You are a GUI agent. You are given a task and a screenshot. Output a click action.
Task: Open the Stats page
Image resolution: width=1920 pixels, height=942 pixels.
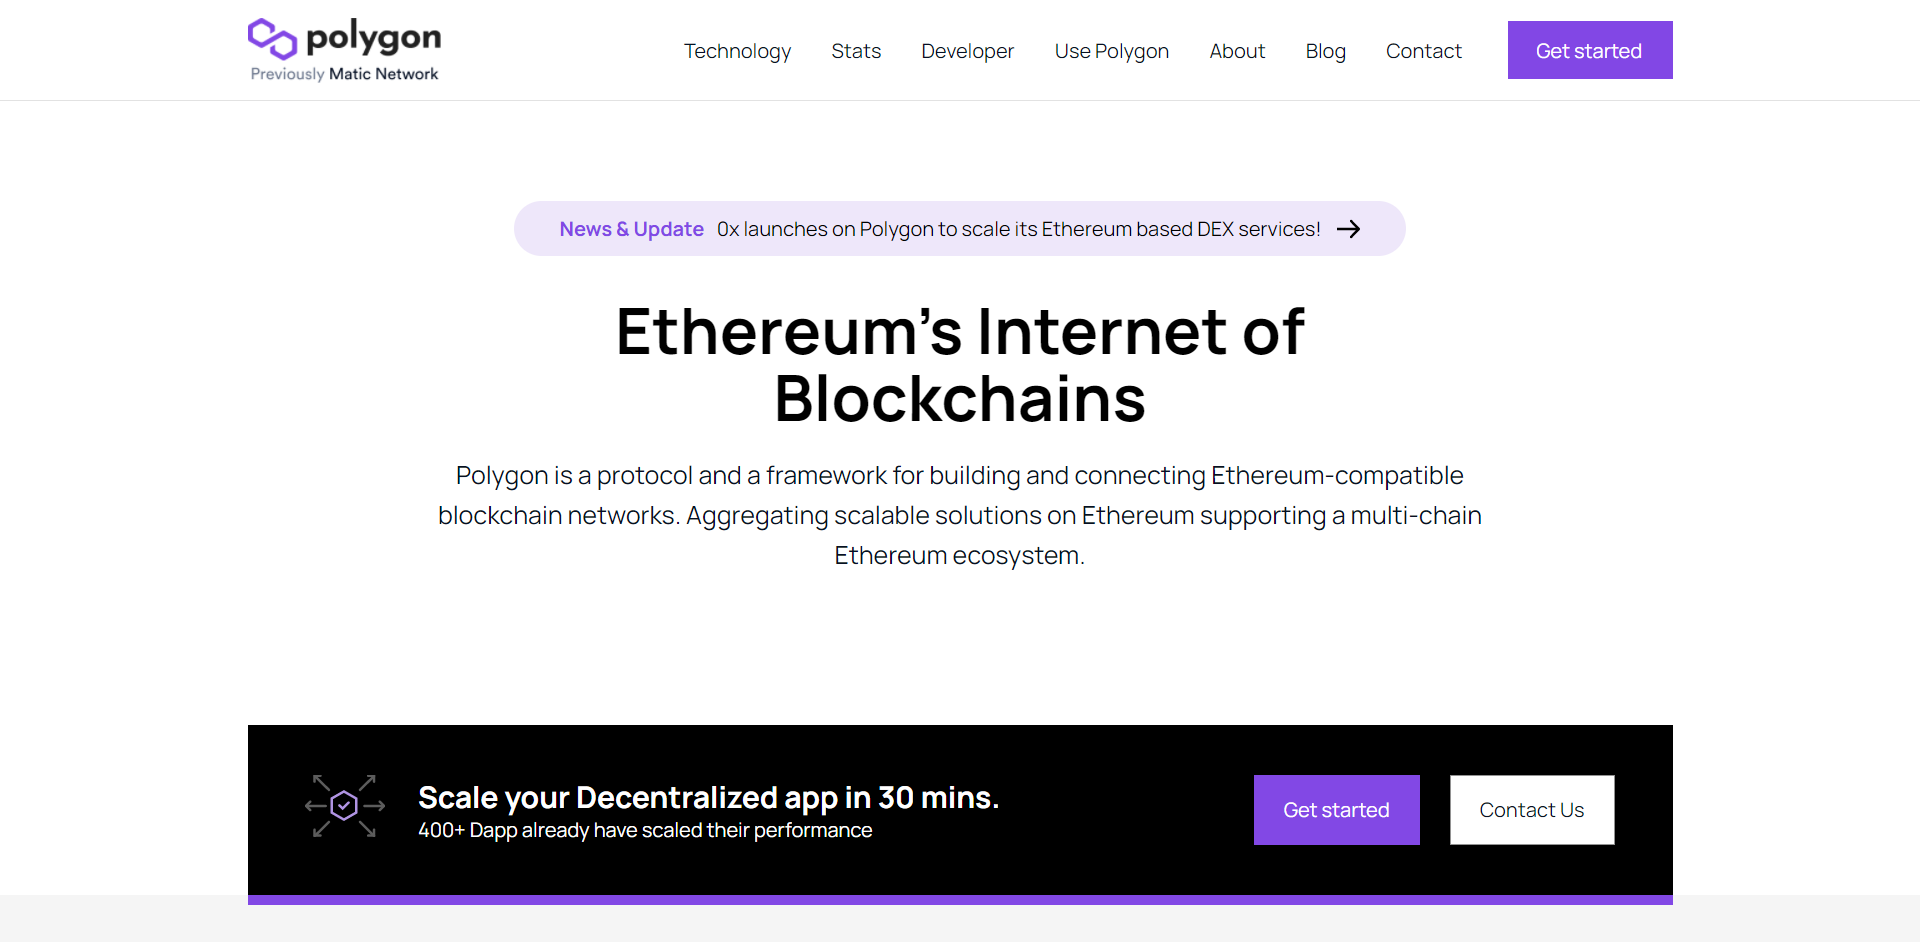point(855,51)
